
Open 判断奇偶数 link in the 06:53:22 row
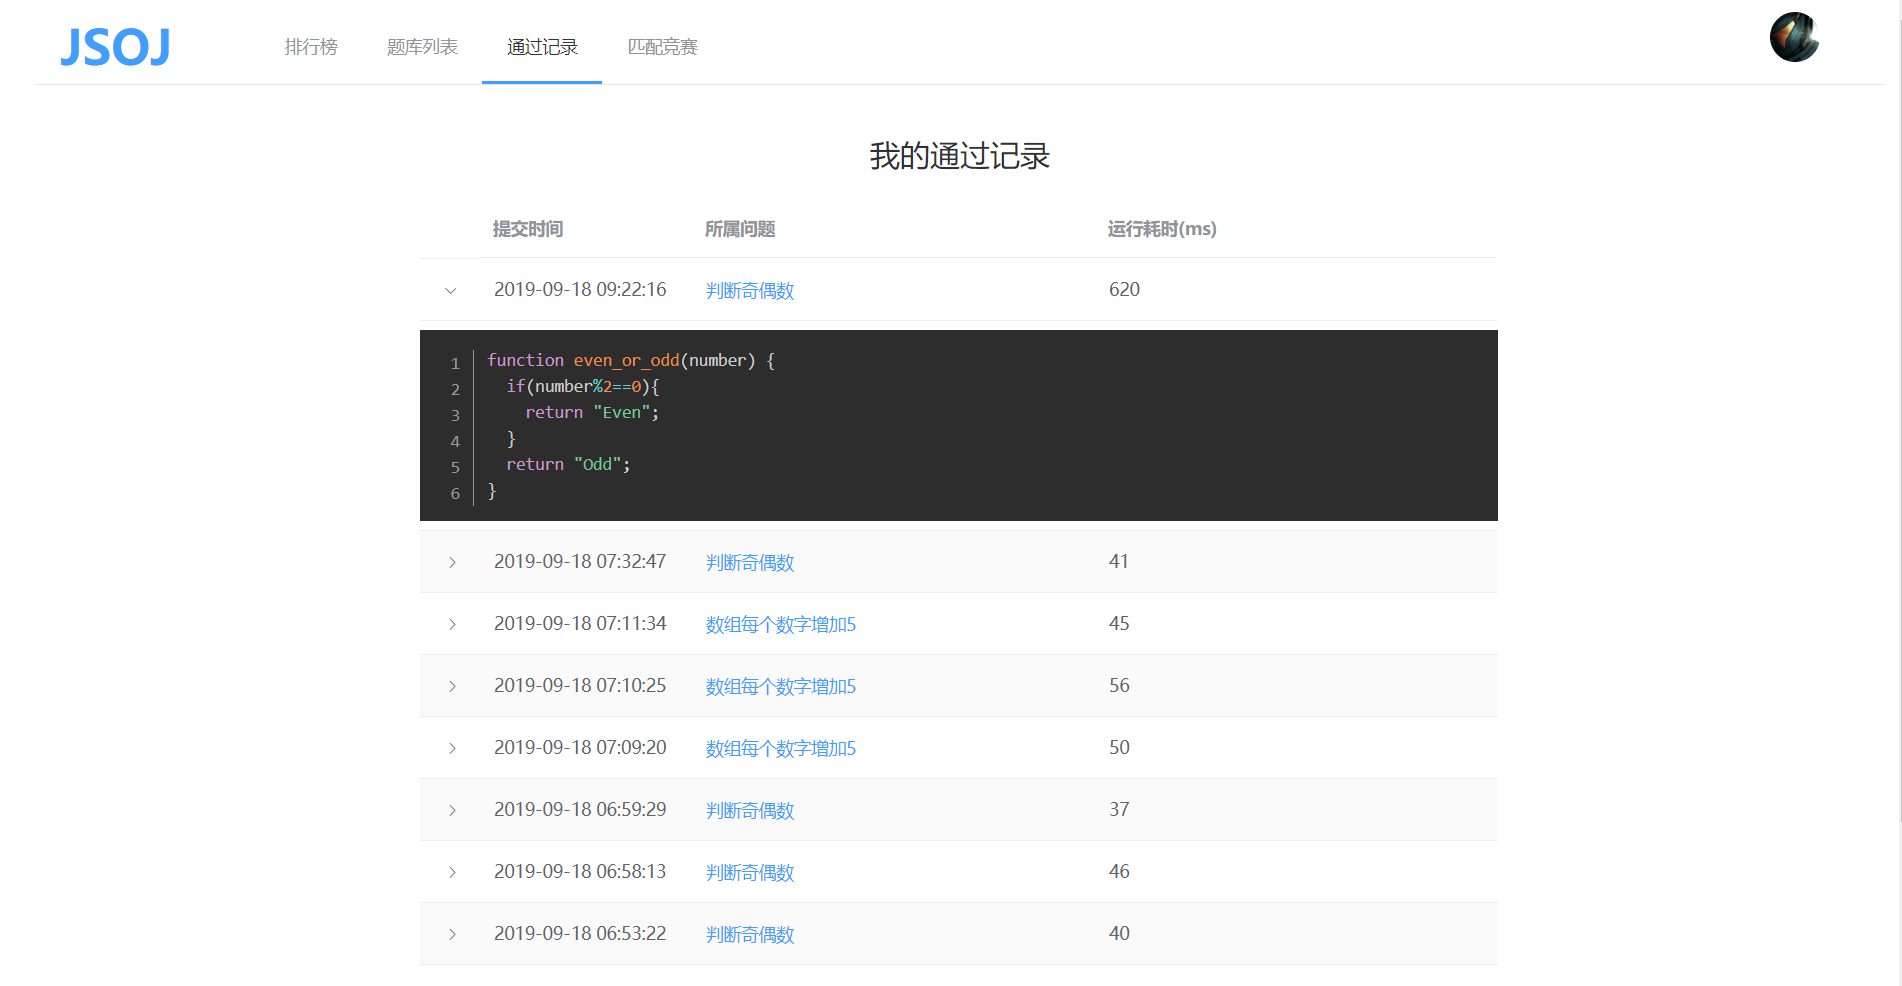(750, 934)
